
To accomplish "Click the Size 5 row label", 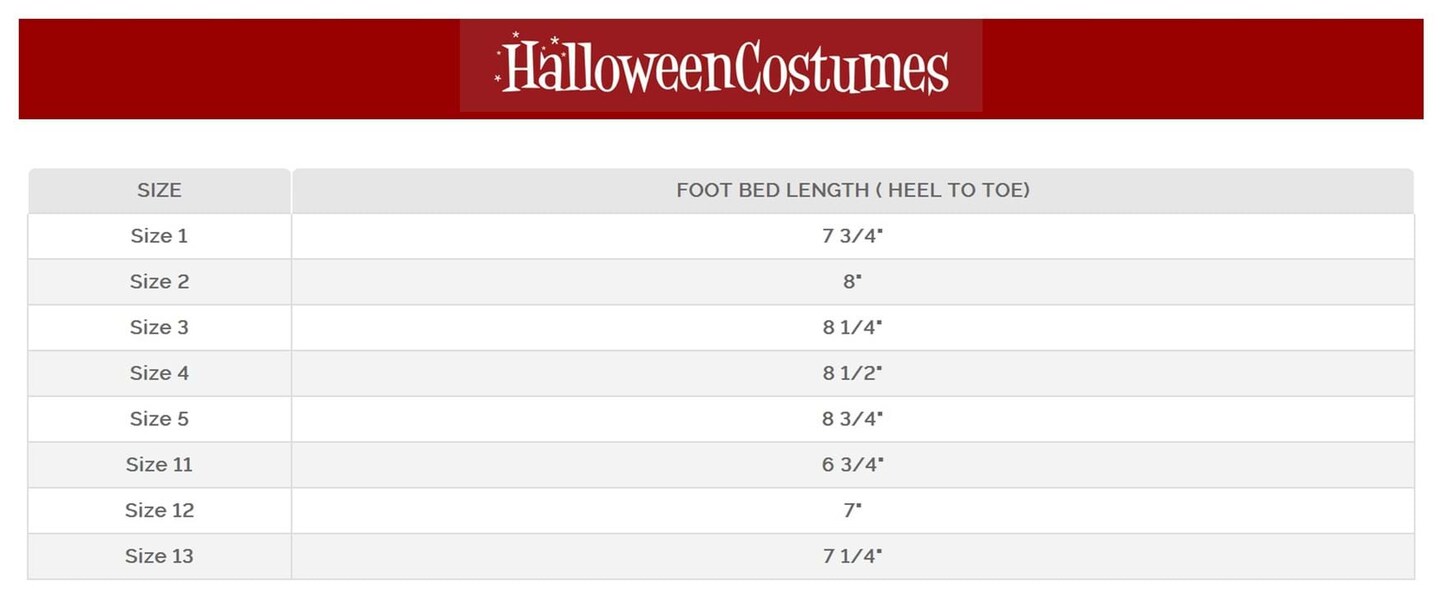I will [x=159, y=419].
